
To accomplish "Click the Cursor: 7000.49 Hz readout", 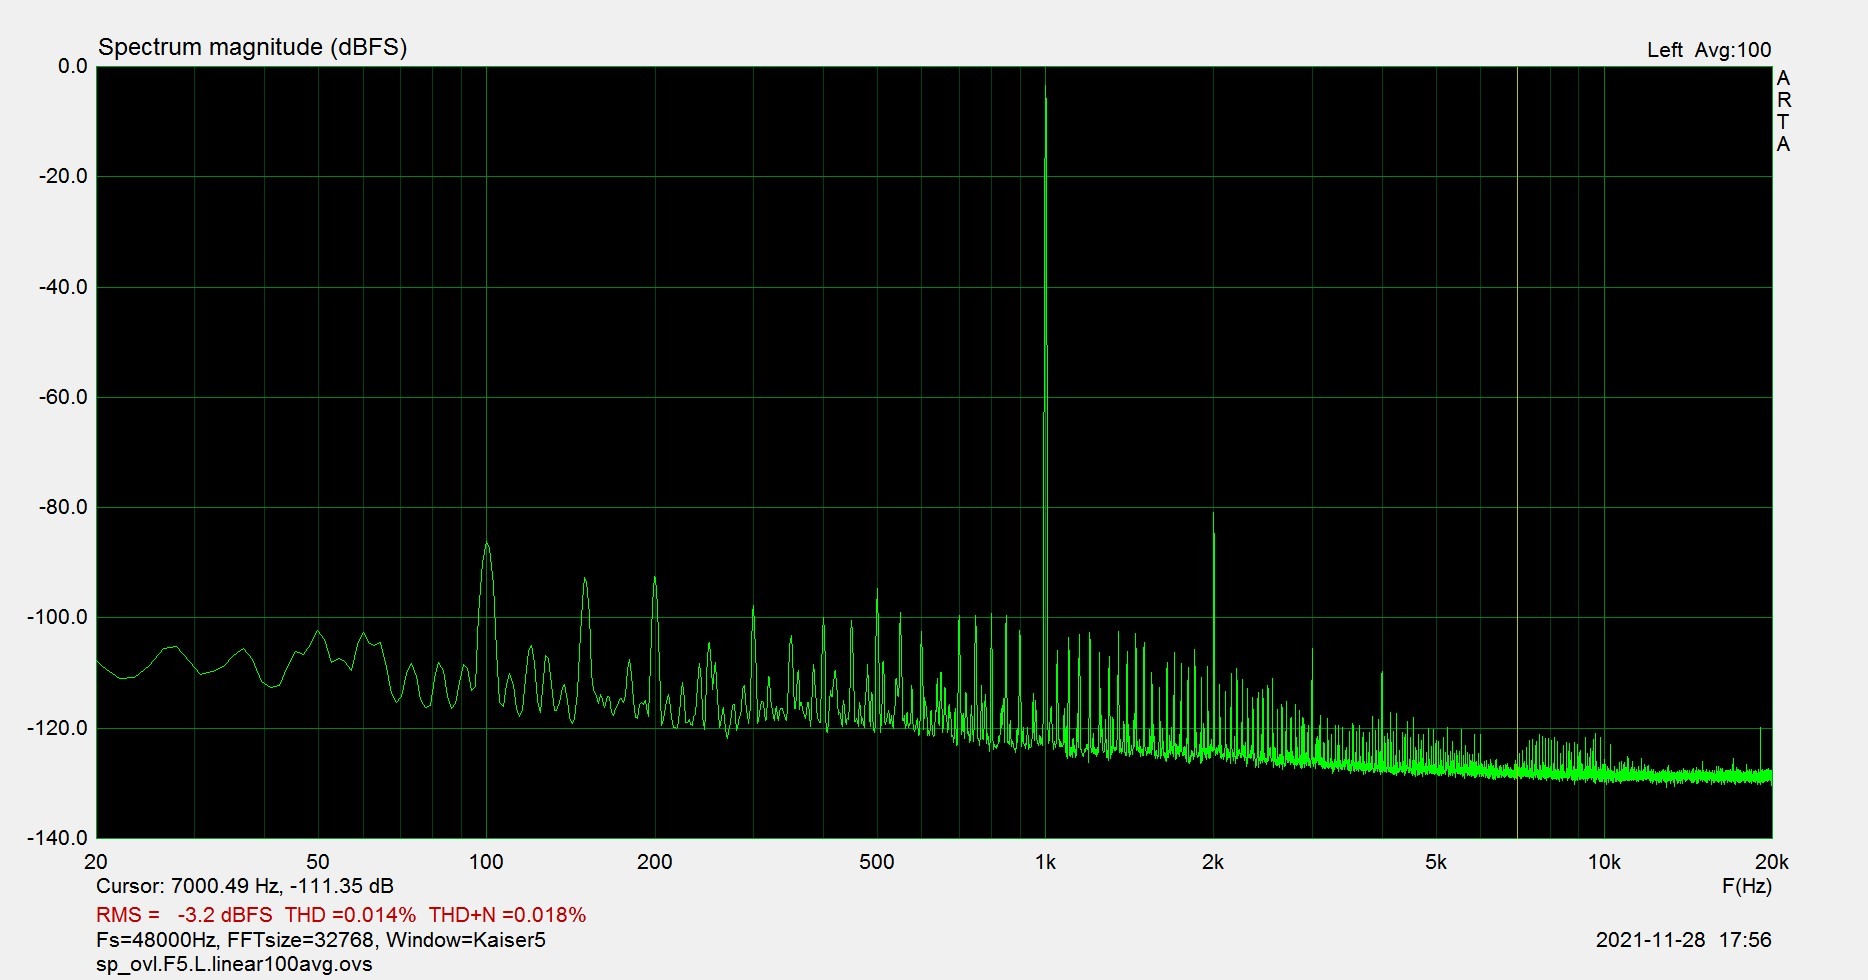I will coord(245,886).
